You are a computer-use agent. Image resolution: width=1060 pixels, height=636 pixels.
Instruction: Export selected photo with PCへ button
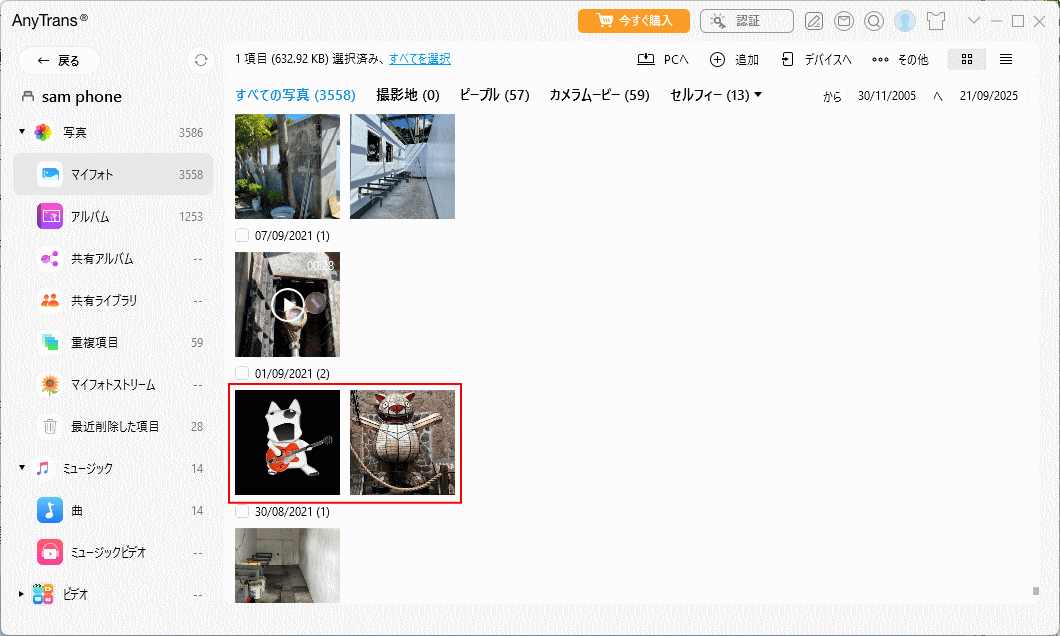[x=662, y=59]
